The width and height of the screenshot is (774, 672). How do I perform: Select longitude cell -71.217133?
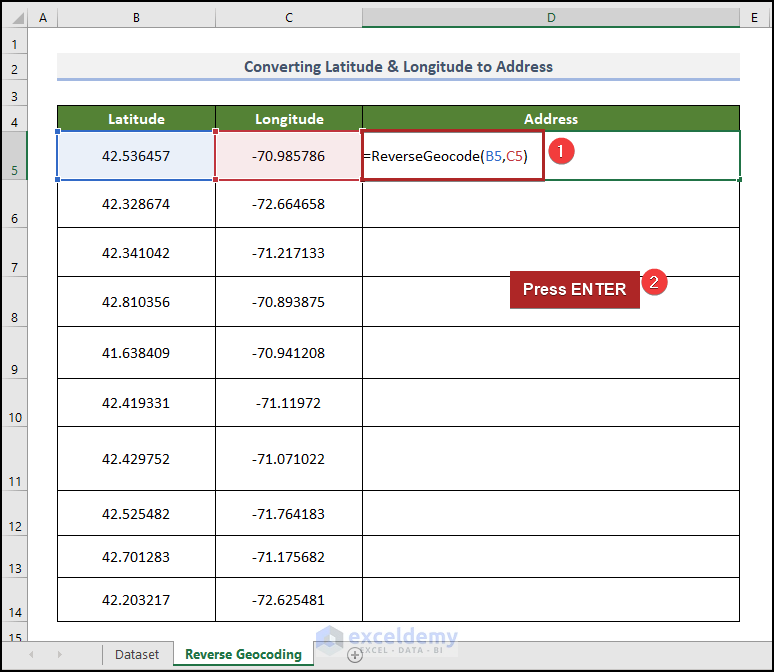tap(289, 252)
